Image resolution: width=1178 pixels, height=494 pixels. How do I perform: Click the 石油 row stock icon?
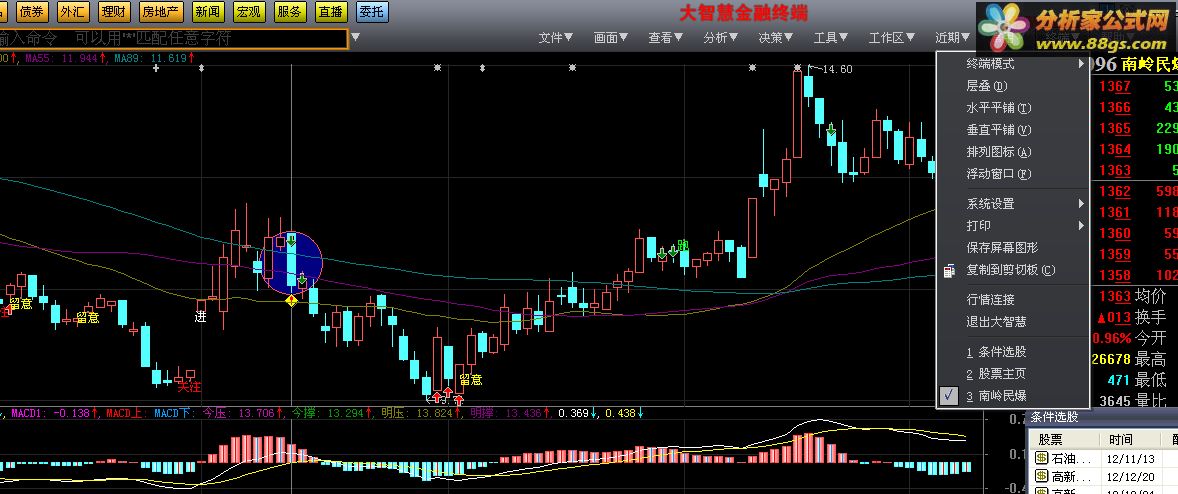coord(1041,458)
